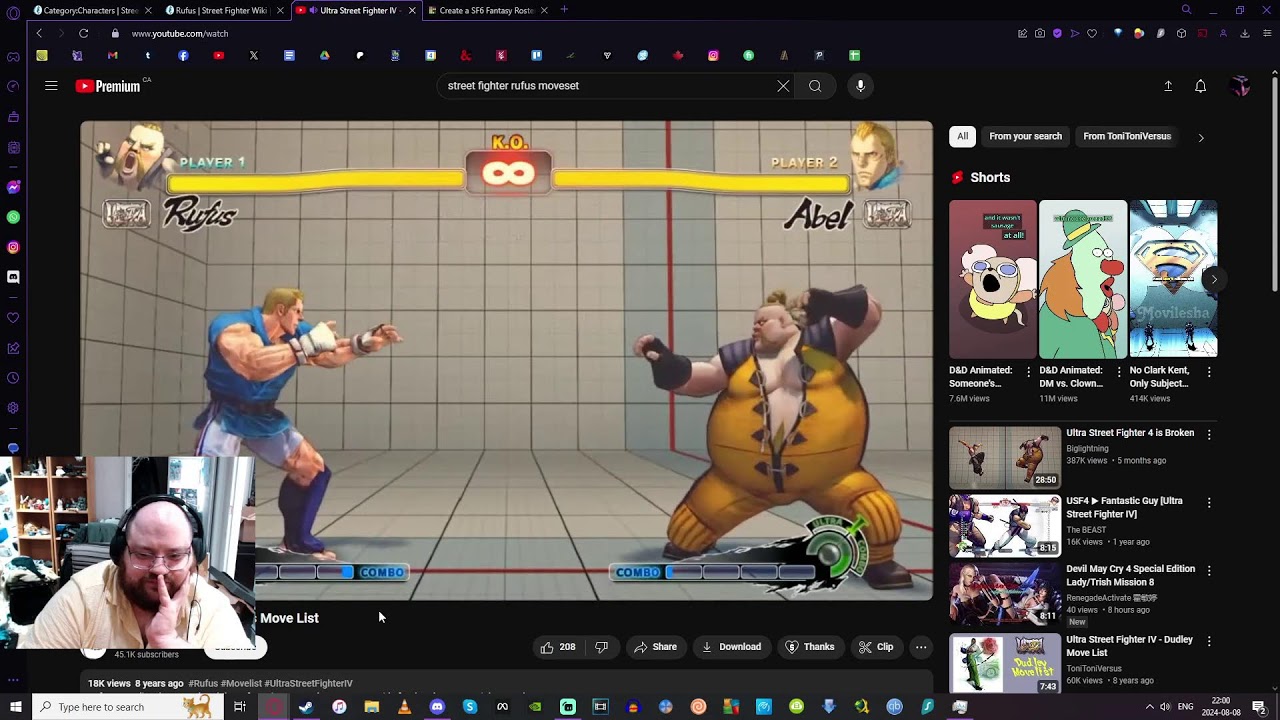Image resolution: width=1280 pixels, height=720 pixels.
Task: Open YouTube notifications bell
Action: point(1201,86)
